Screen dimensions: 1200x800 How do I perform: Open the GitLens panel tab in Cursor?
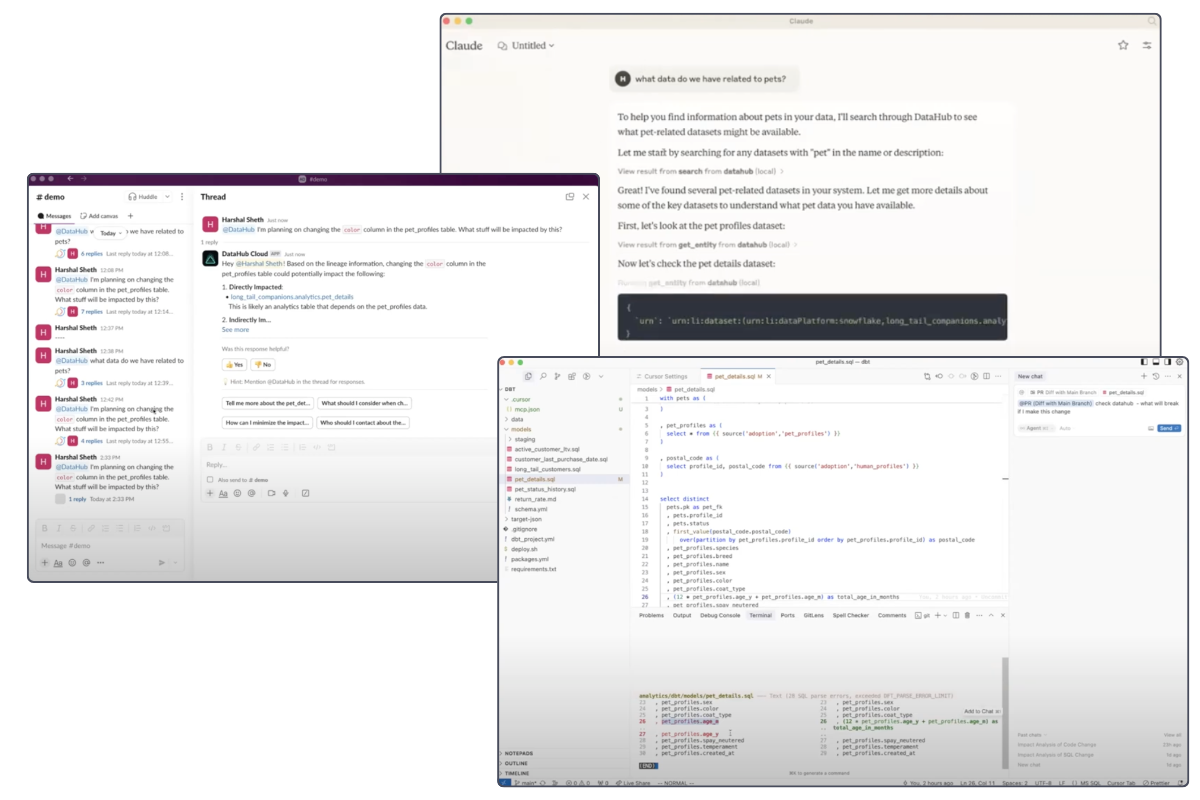click(813, 615)
